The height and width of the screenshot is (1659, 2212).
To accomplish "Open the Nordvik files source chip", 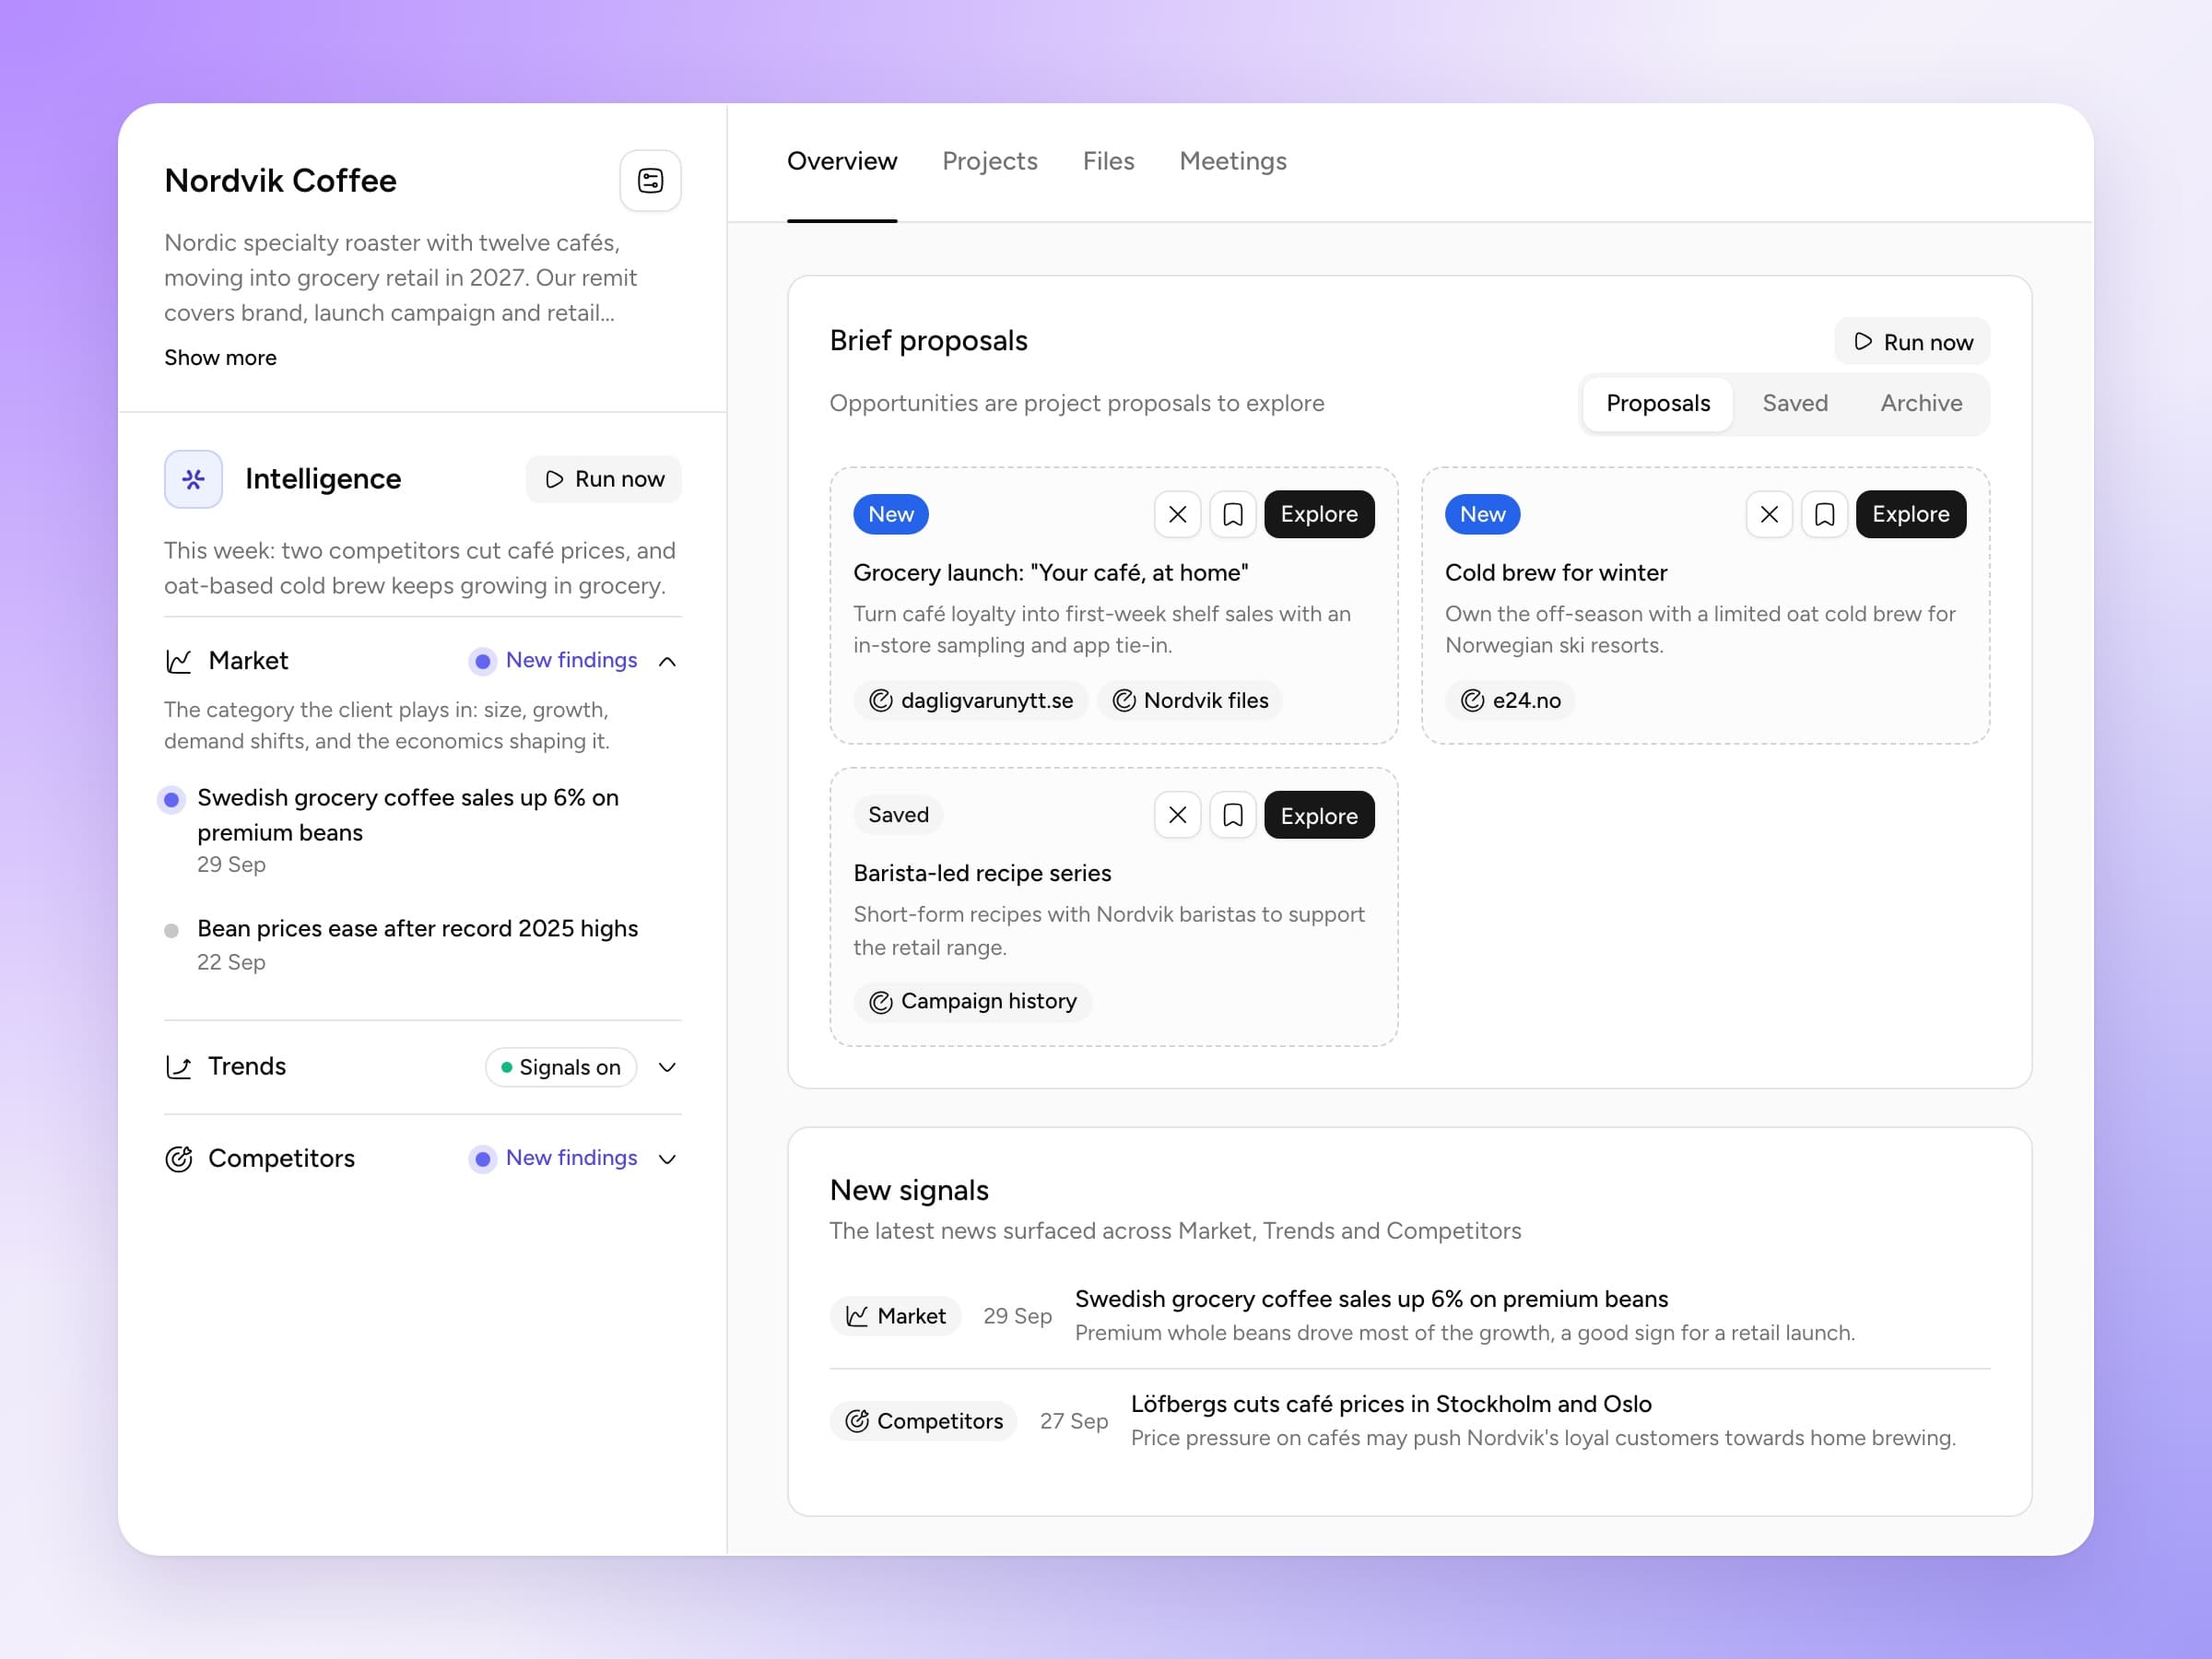I will coord(1189,700).
